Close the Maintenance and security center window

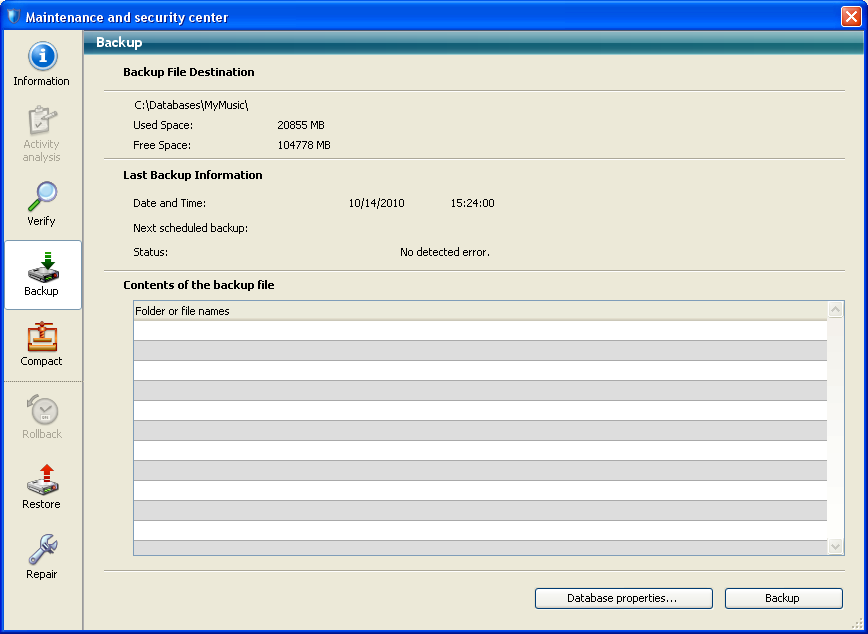850,17
